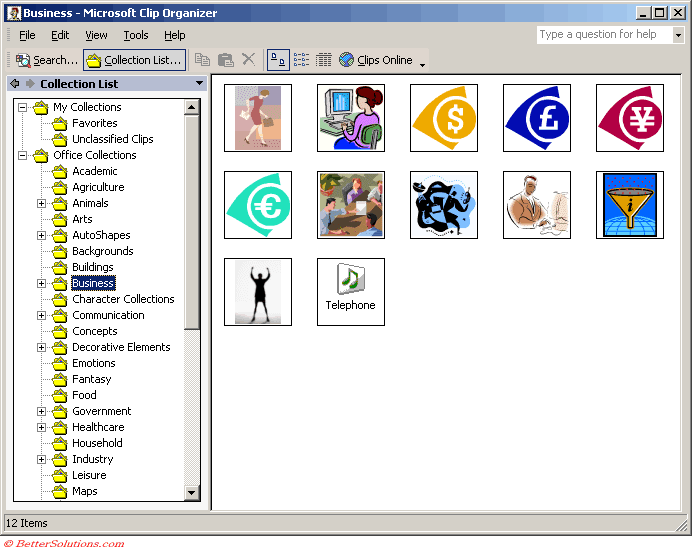This screenshot has width=692, height=551.
Task: Click the Copy toolbar icon
Action: pos(202,60)
